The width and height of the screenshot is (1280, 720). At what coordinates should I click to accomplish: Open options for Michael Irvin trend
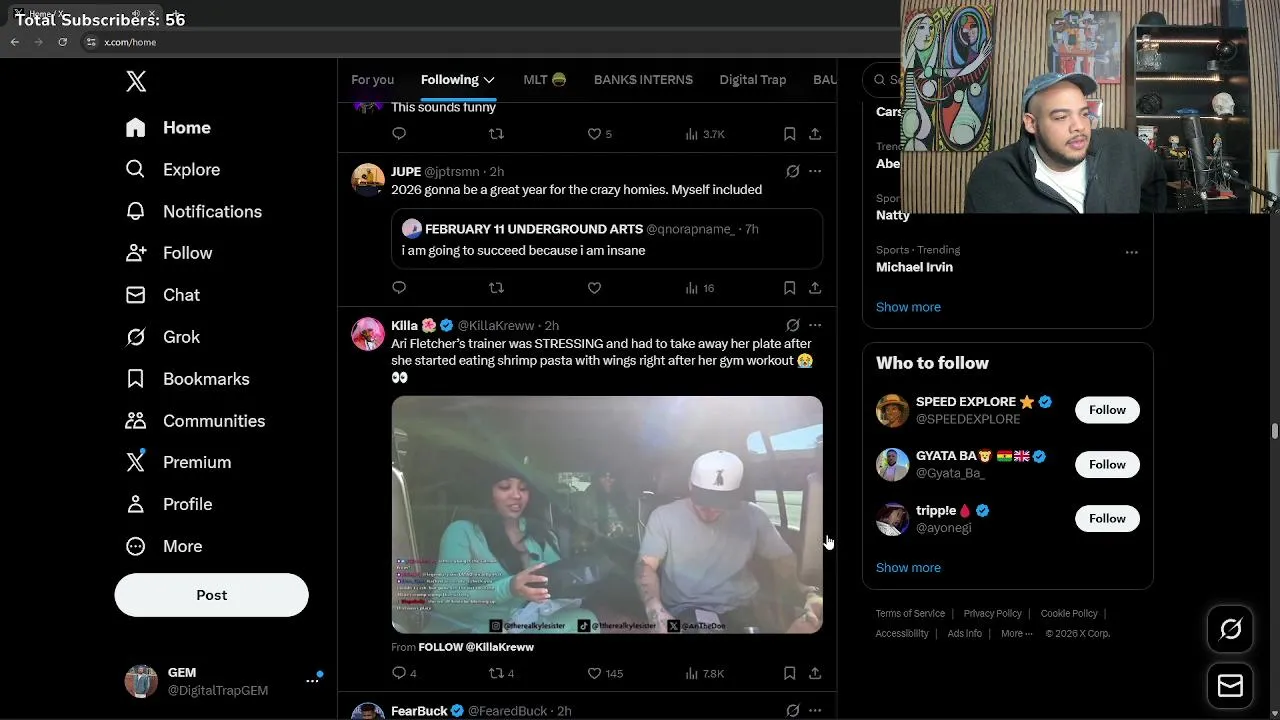(x=1131, y=252)
